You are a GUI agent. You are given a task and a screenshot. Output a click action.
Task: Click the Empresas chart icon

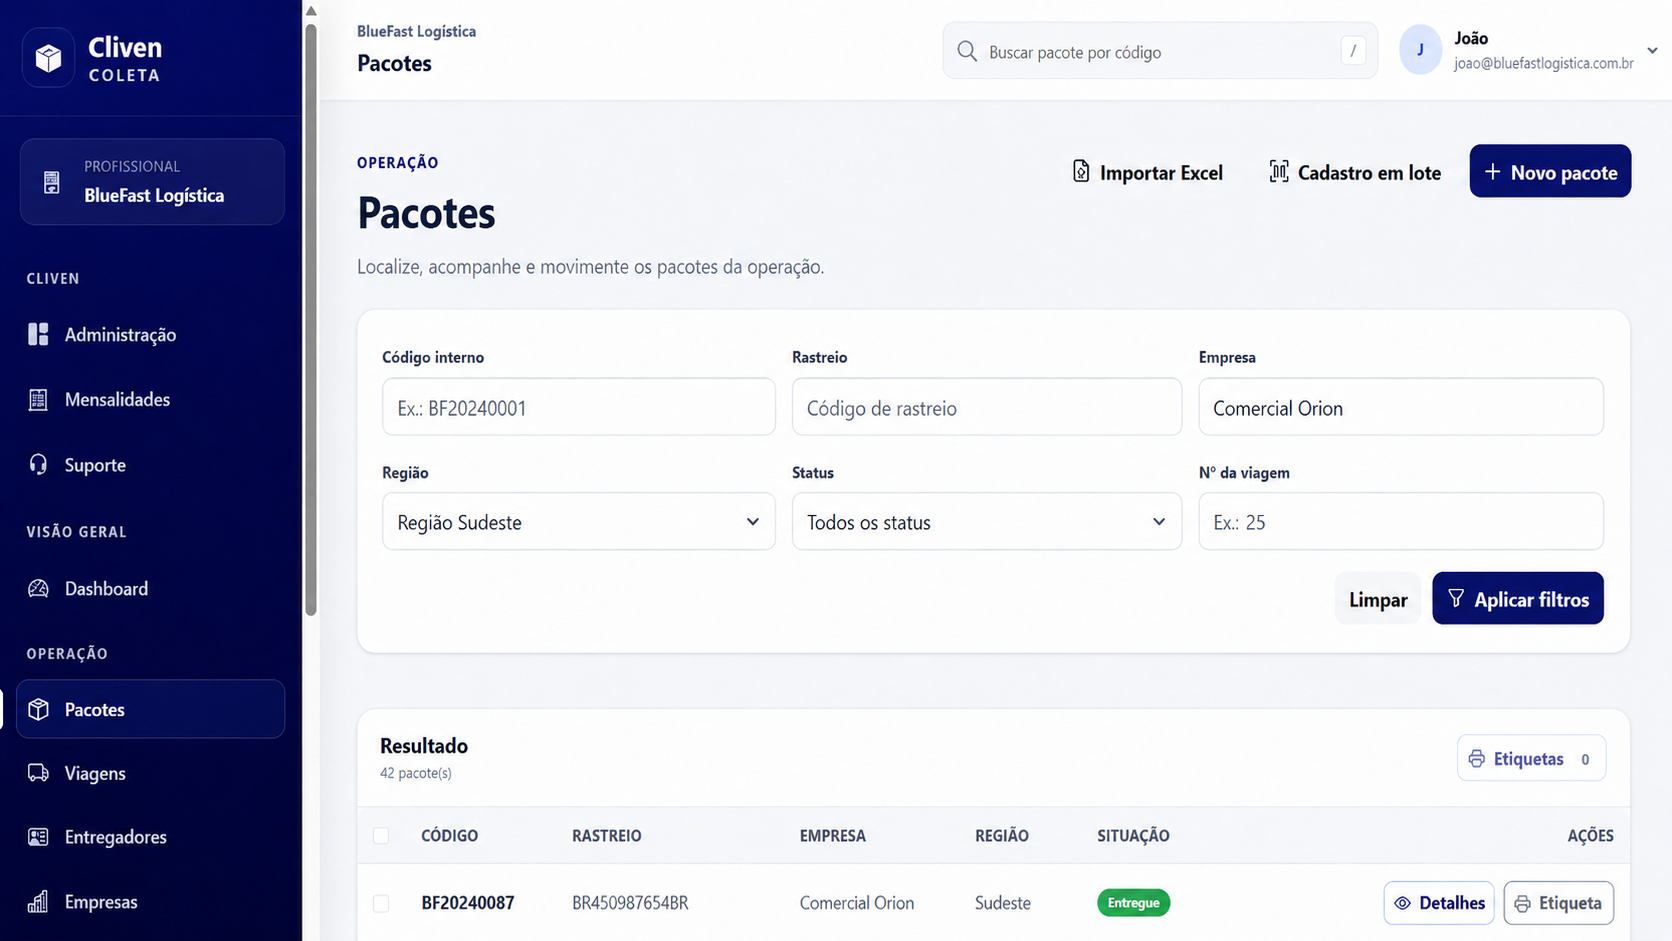38,901
